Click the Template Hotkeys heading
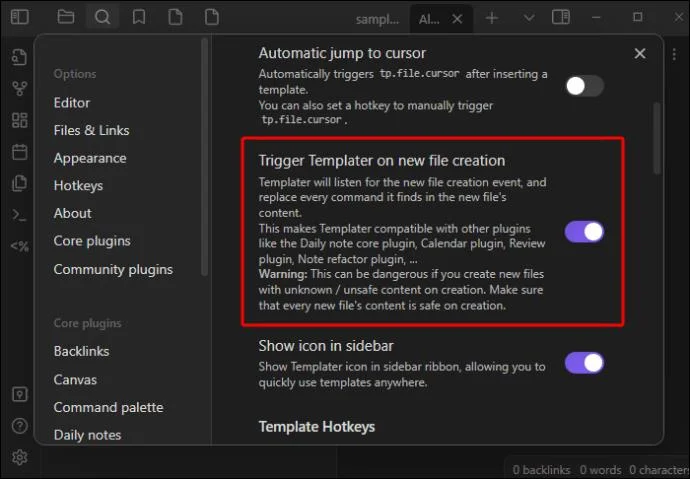This screenshot has height=479, width=690. 317,427
